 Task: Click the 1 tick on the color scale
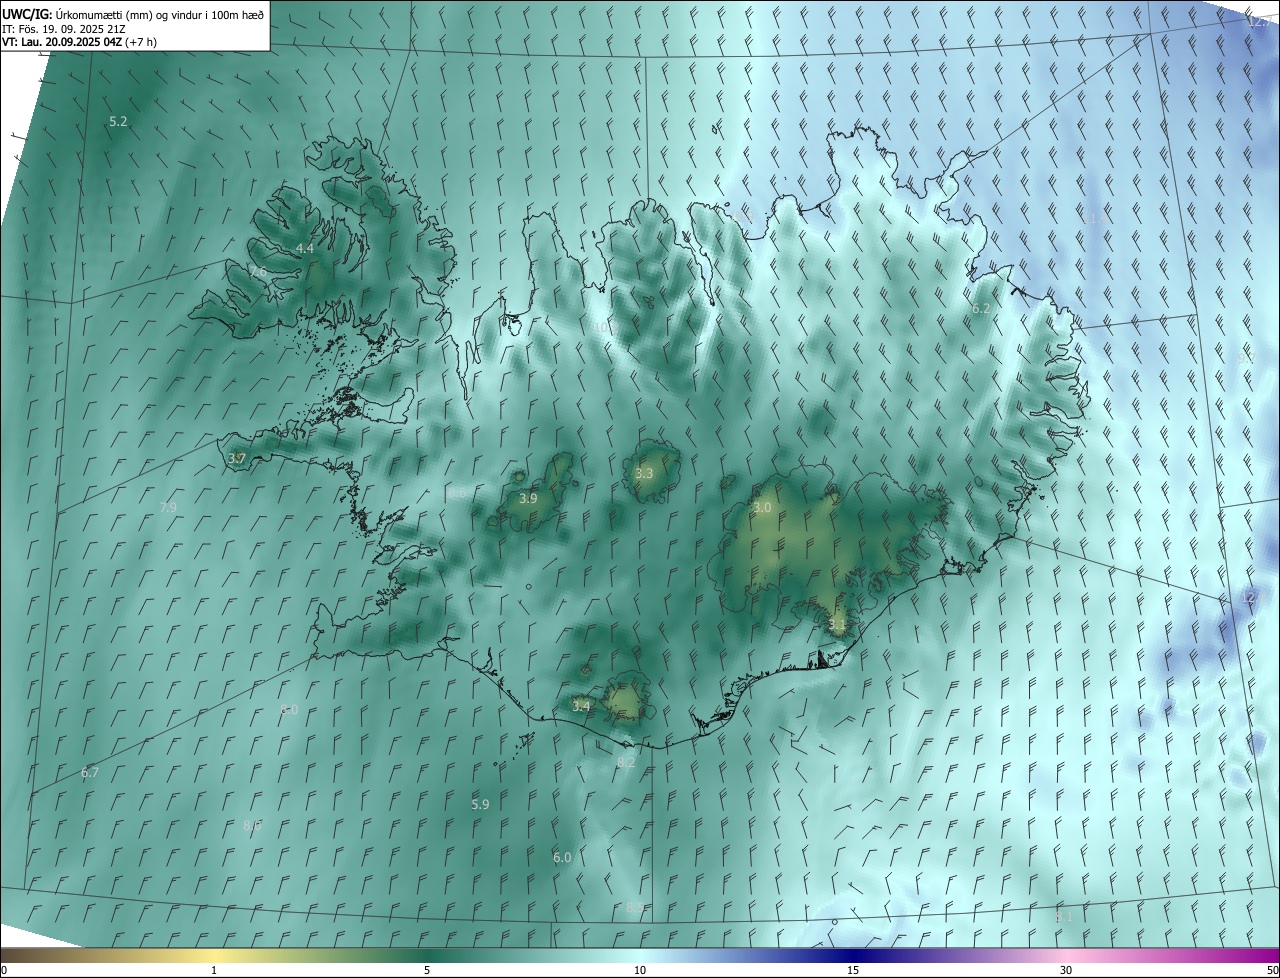[214, 970]
